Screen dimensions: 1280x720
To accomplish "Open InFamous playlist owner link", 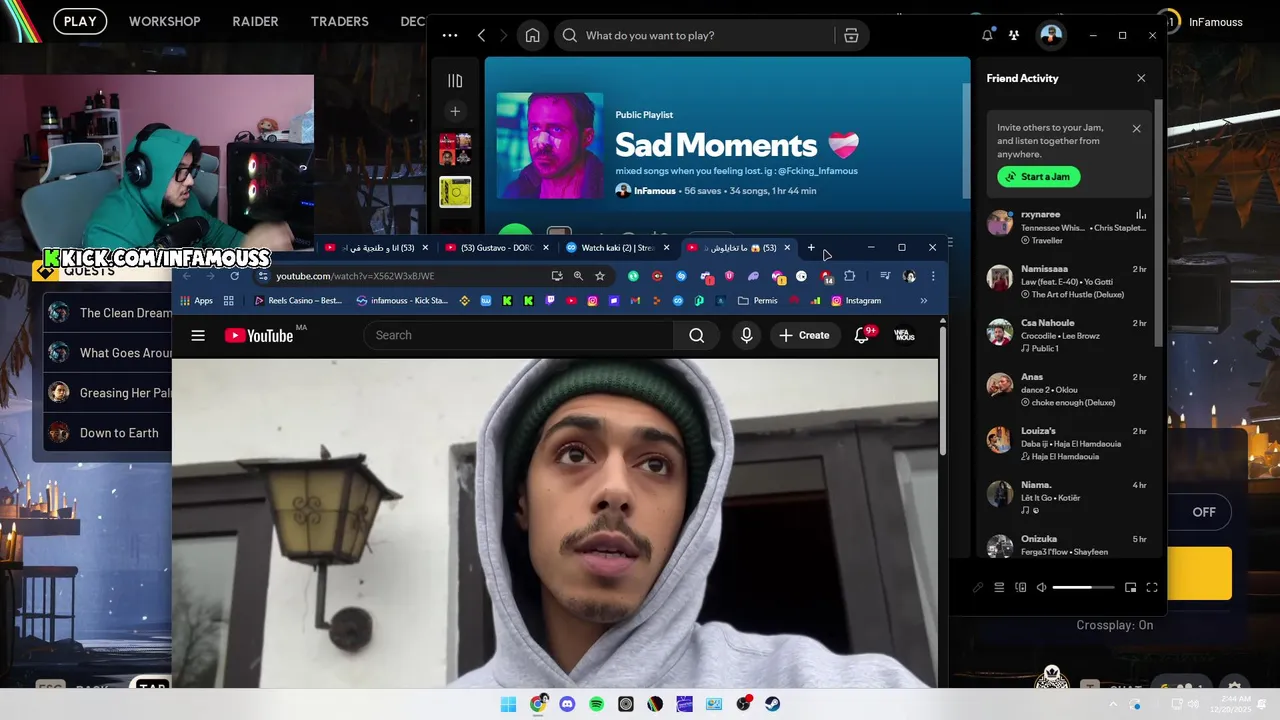I will click(655, 190).
